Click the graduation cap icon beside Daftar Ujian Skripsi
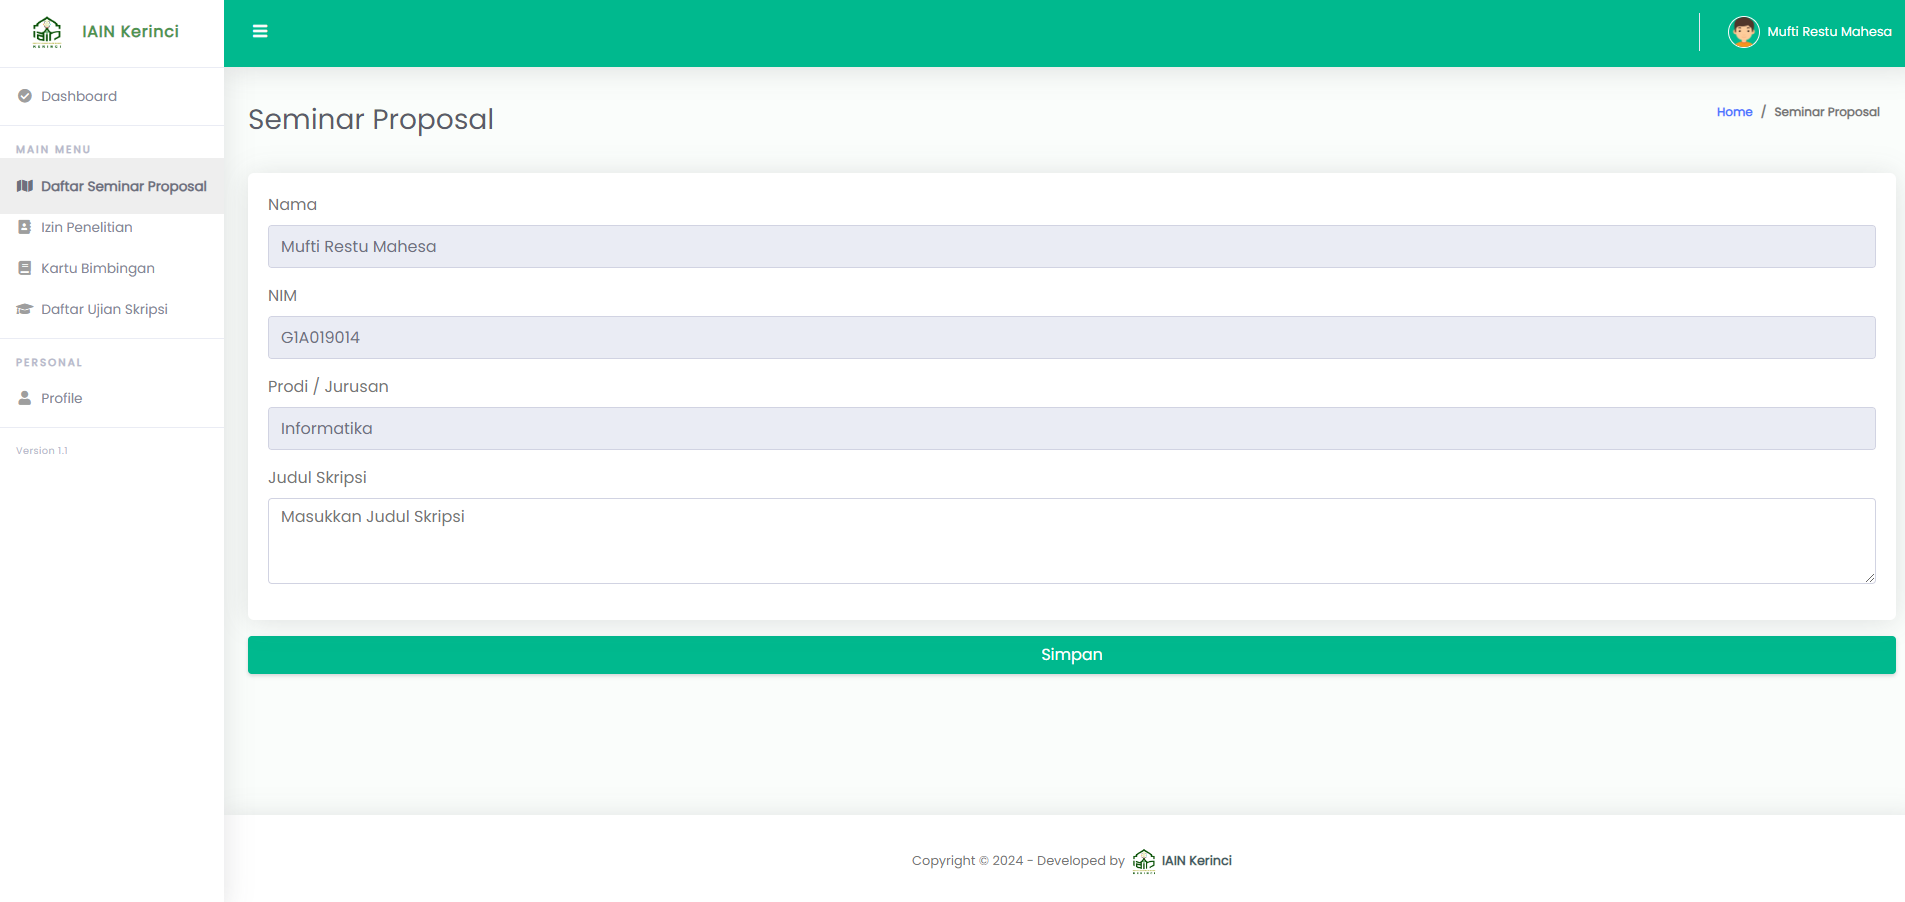The width and height of the screenshot is (1905, 902). 25,309
